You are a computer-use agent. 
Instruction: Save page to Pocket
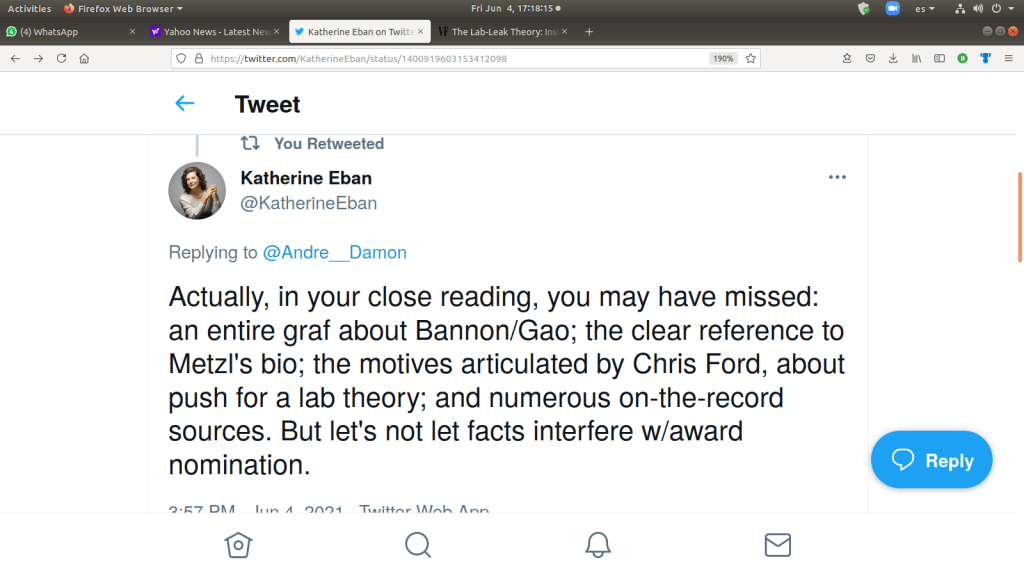click(x=870, y=58)
